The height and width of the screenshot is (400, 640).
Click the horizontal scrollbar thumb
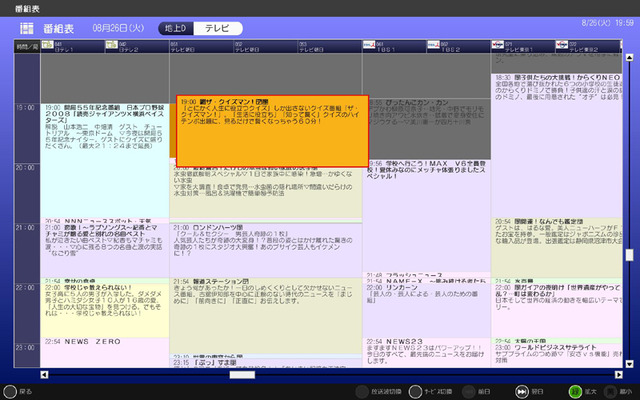(242, 375)
